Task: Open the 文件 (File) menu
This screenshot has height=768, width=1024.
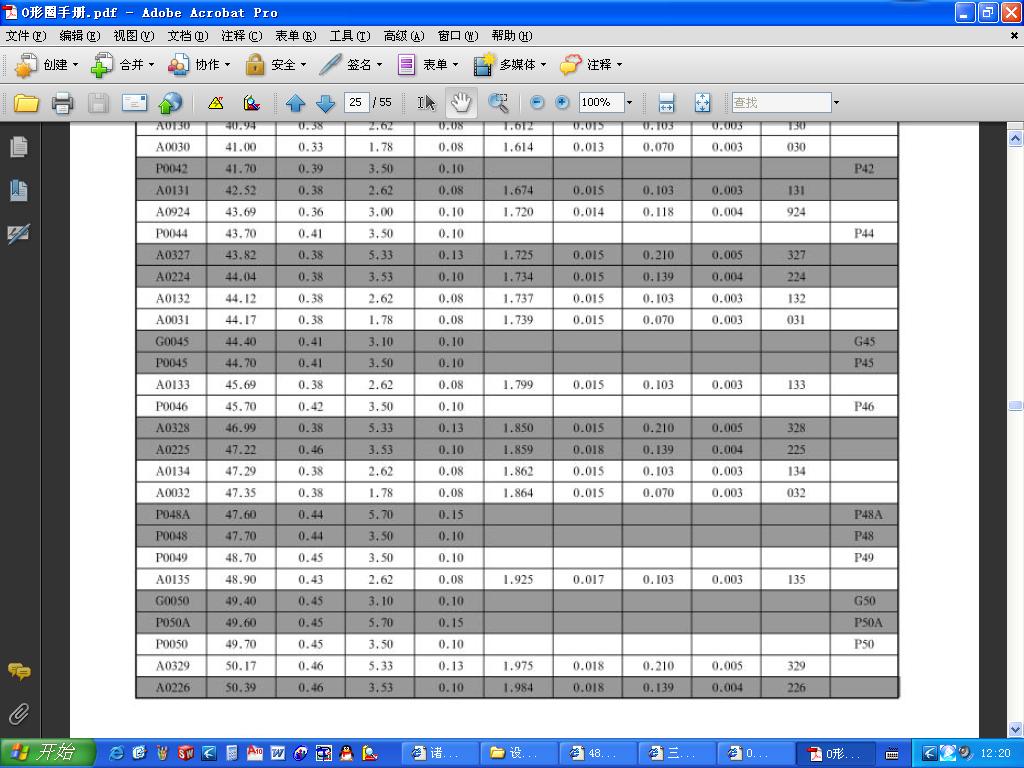Action: (x=26, y=36)
